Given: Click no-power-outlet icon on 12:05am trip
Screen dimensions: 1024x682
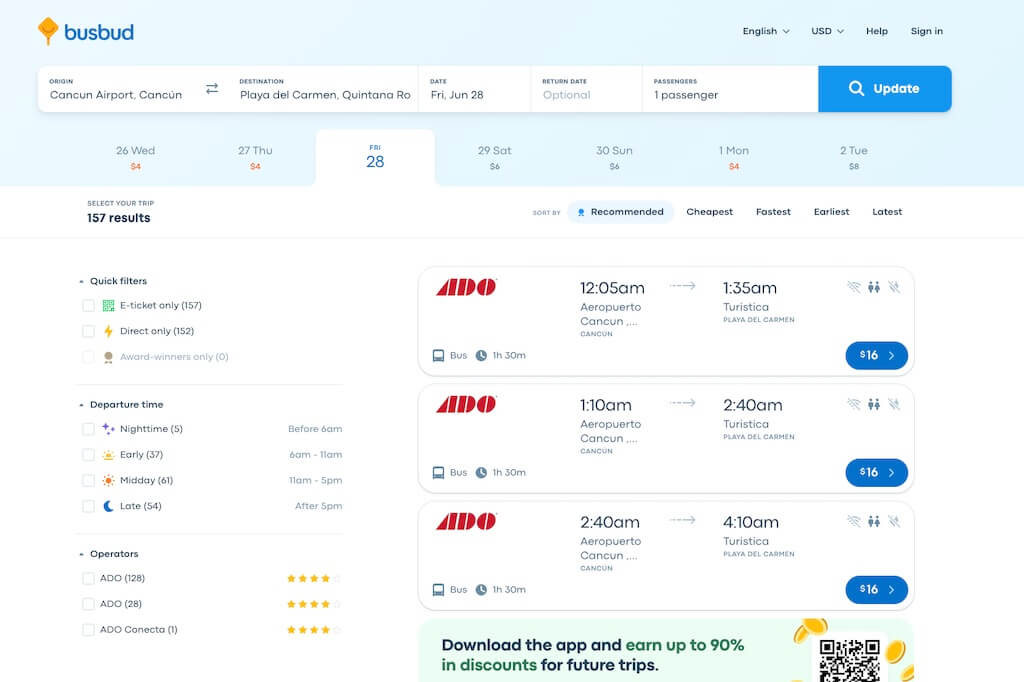Looking at the screenshot, I should pyautogui.click(x=894, y=287).
